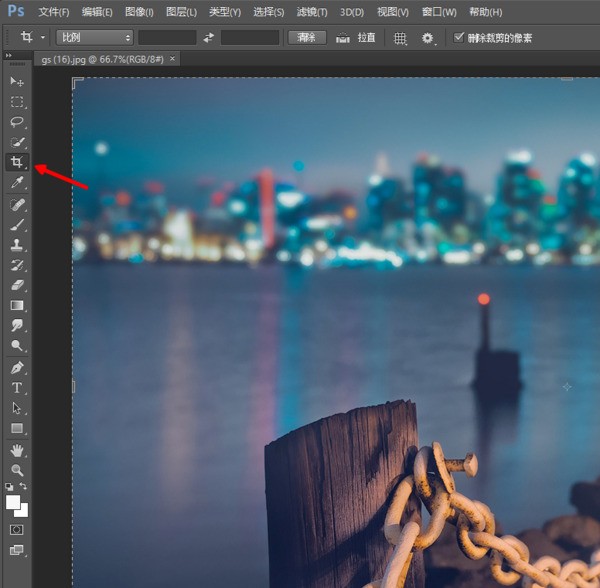Expand the crop settings gear menu

430,37
